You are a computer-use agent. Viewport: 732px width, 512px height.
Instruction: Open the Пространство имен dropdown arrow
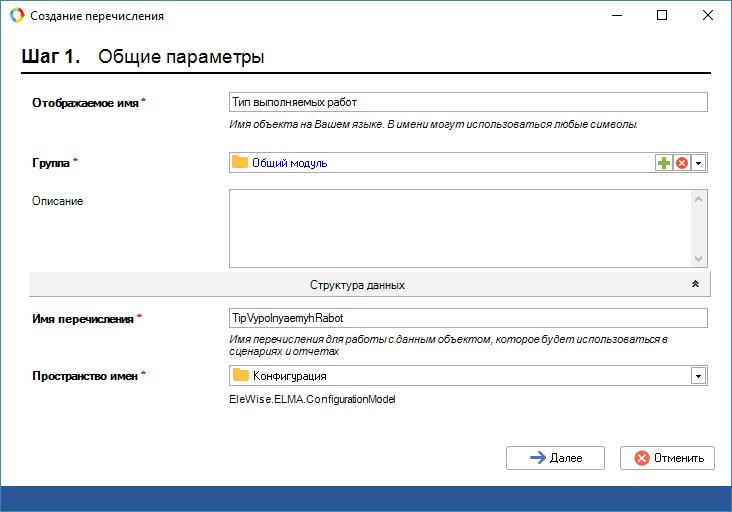click(698, 376)
